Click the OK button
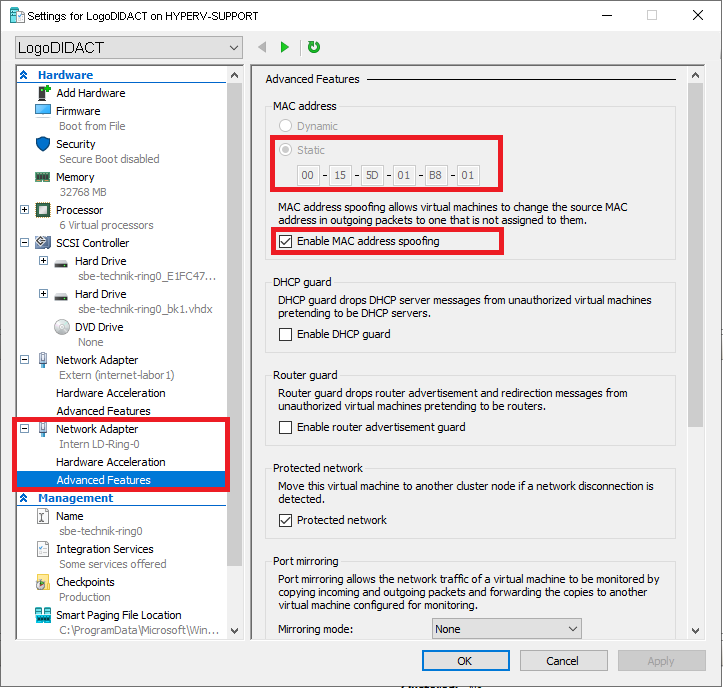The width and height of the screenshot is (723, 688). (x=466, y=661)
